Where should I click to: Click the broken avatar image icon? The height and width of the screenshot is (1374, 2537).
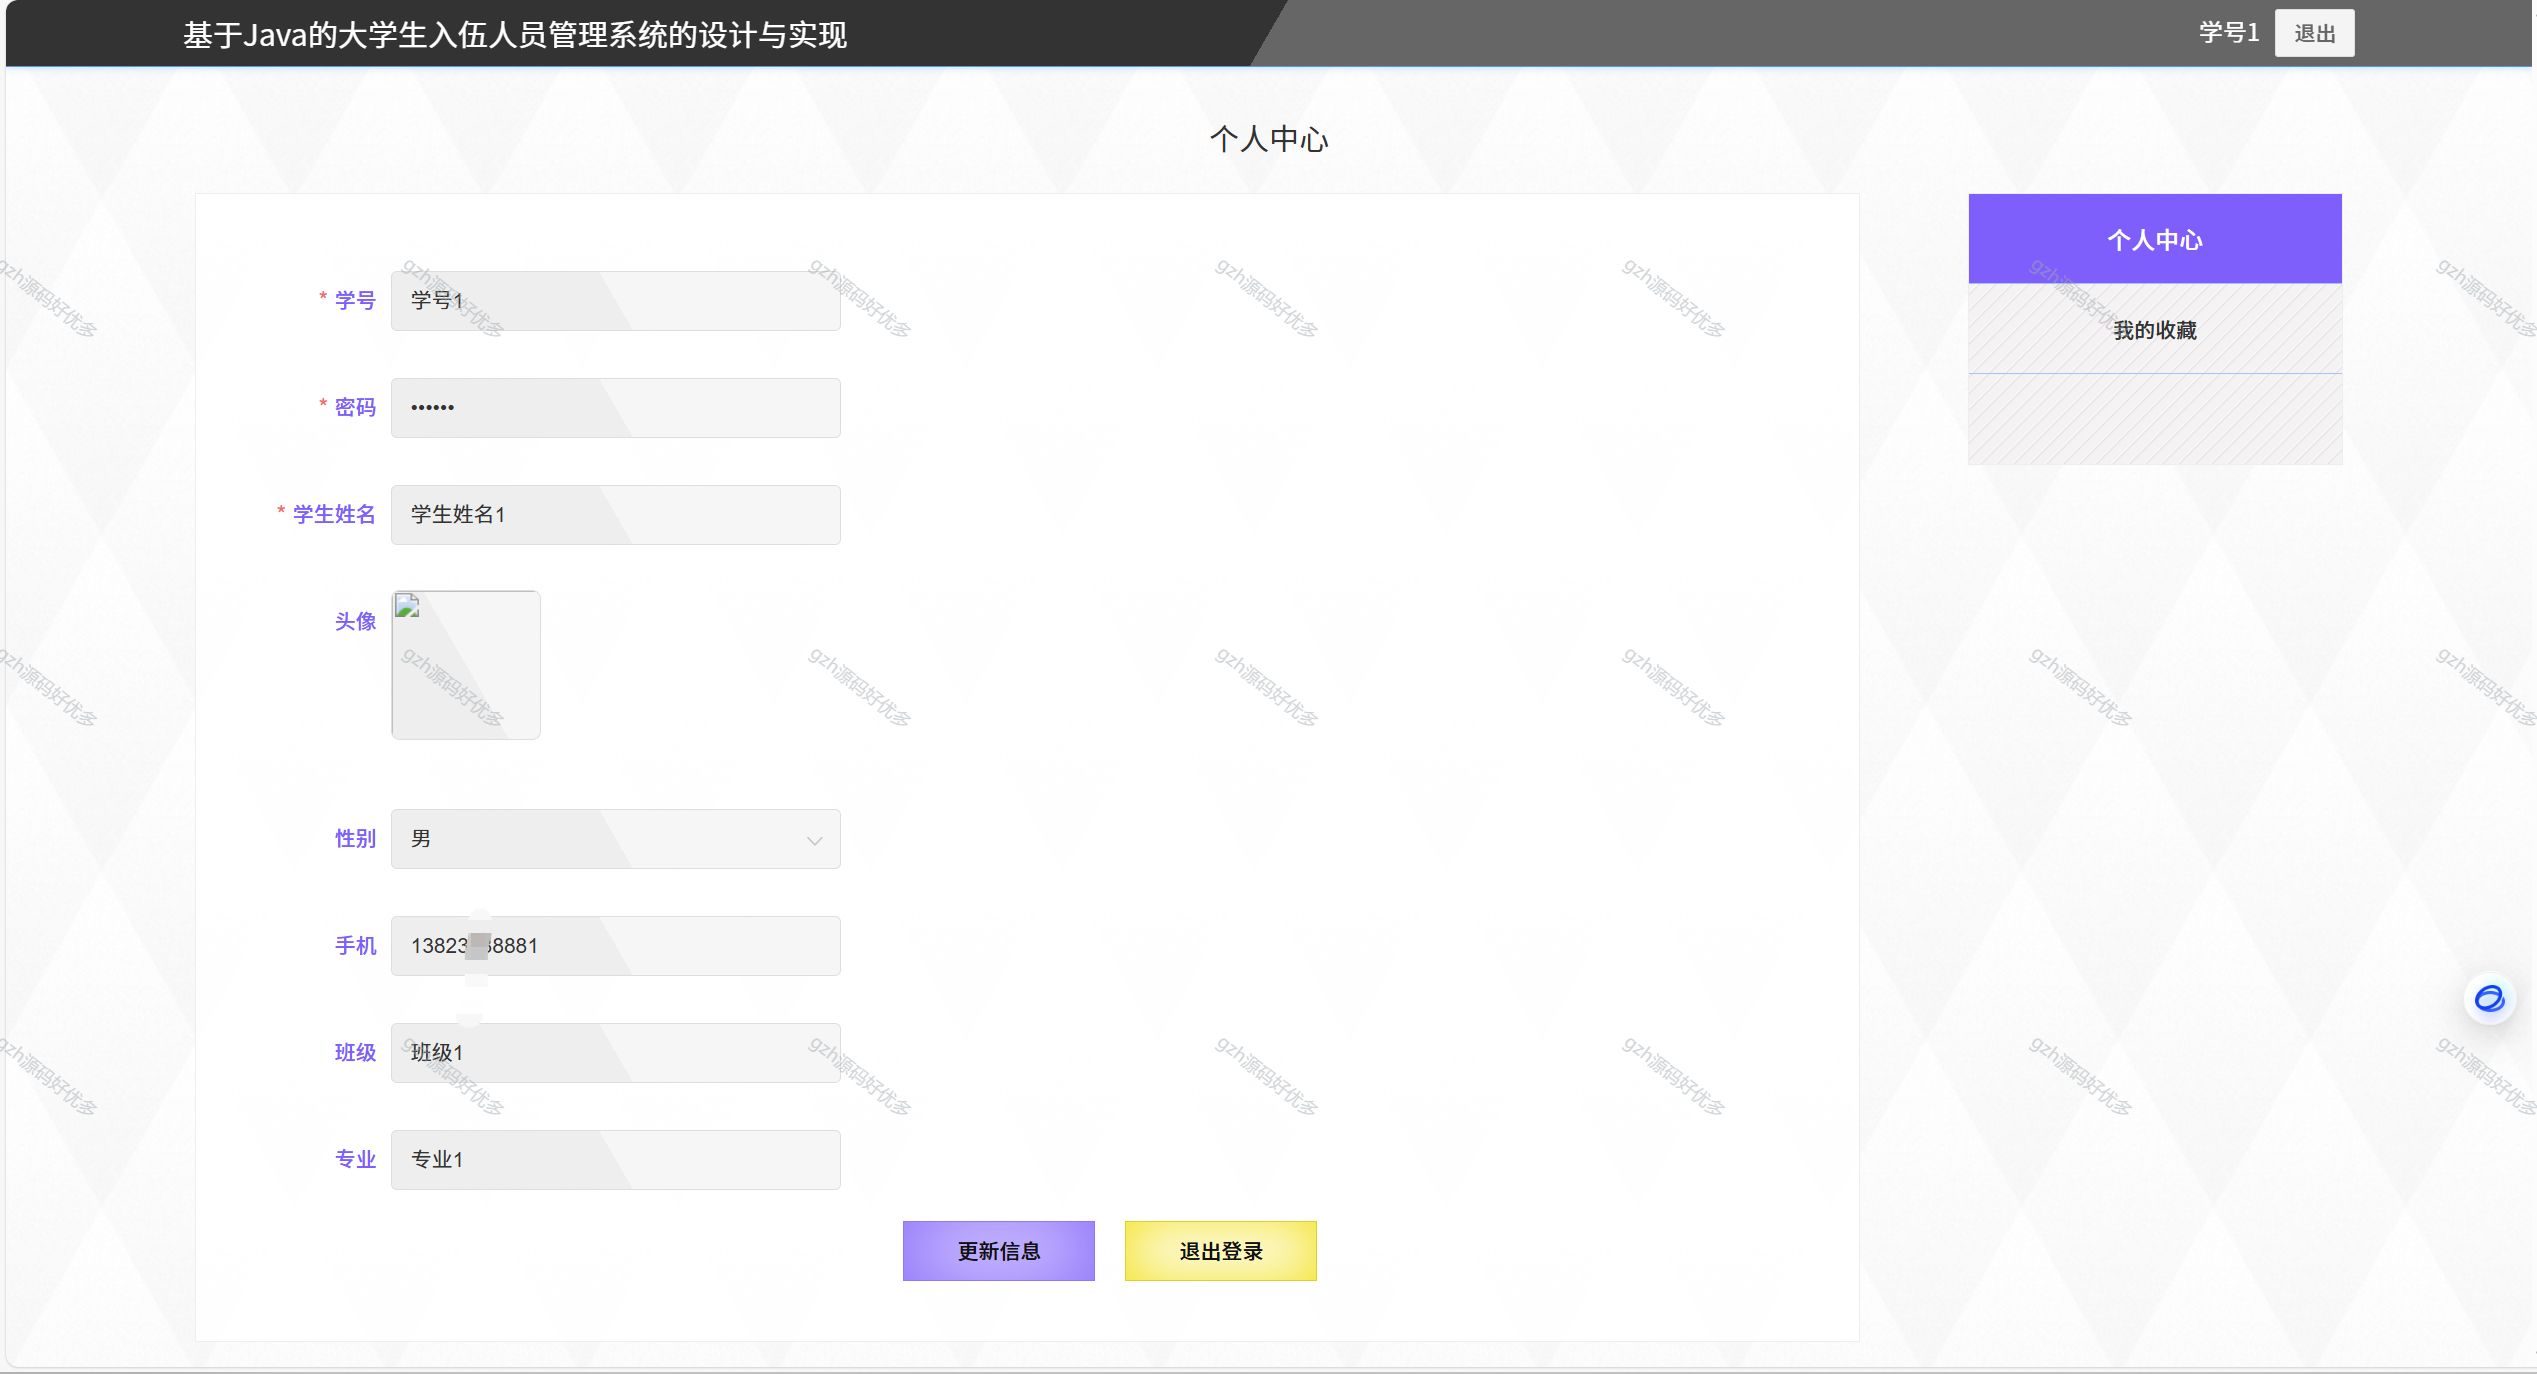407,606
